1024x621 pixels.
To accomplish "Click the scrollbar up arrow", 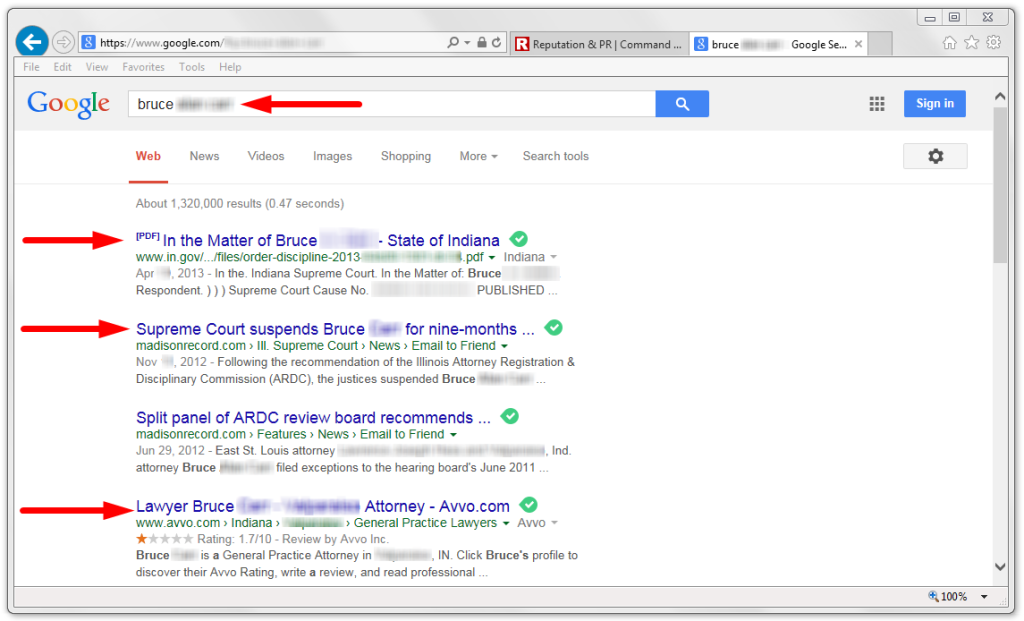I will [x=1000, y=97].
